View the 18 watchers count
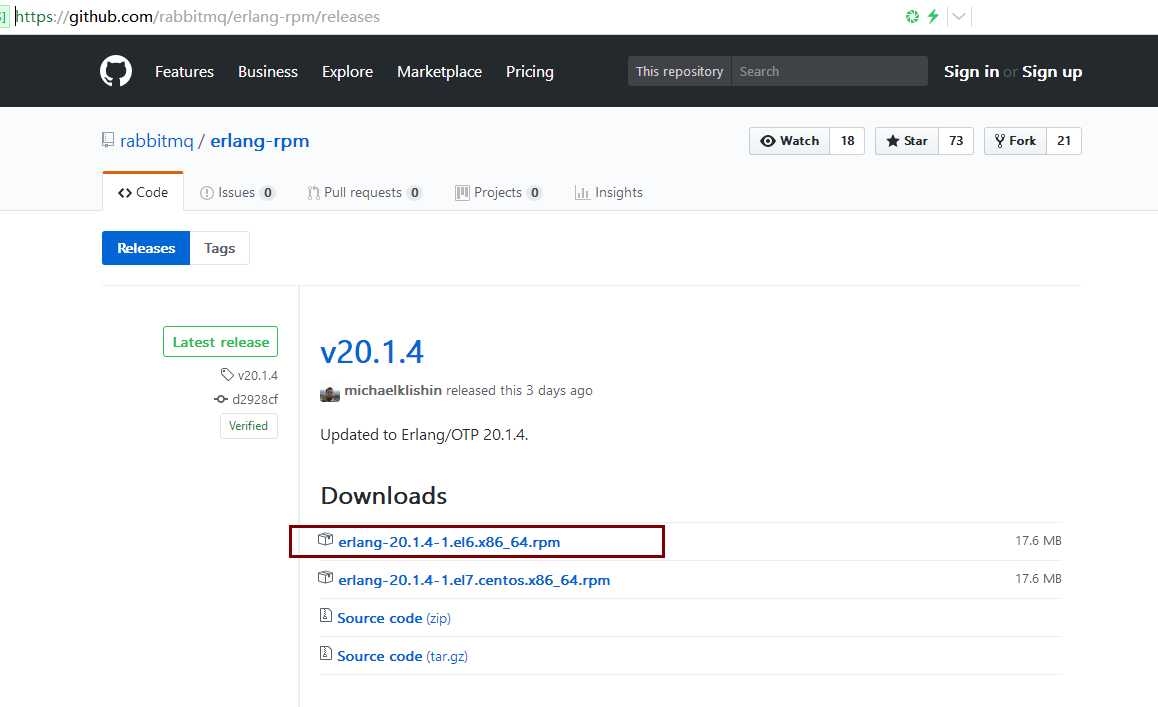 847,140
